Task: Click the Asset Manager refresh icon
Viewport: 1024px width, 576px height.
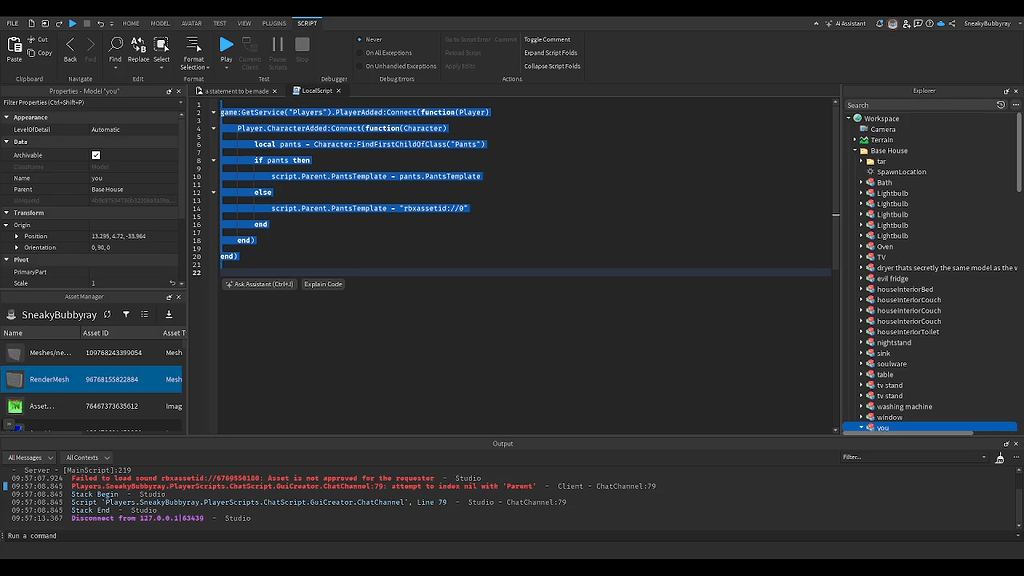Action: coord(107,315)
